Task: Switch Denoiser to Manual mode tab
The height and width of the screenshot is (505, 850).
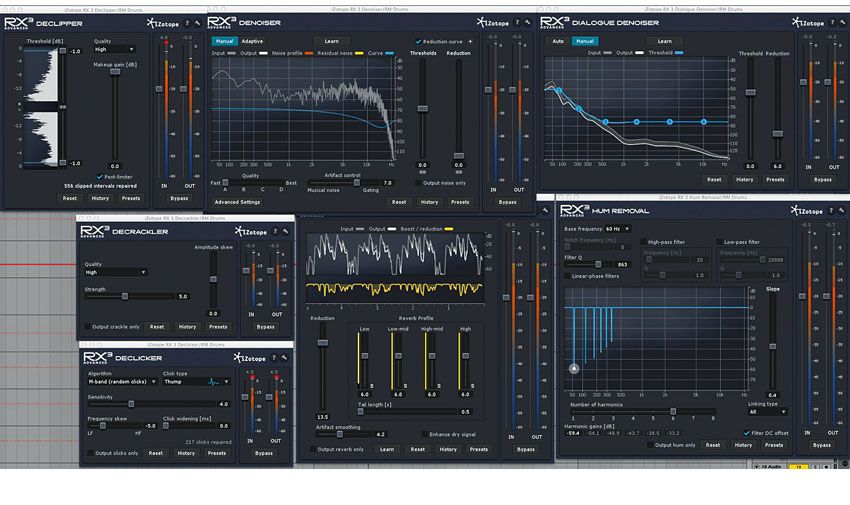Action: [x=224, y=41]
